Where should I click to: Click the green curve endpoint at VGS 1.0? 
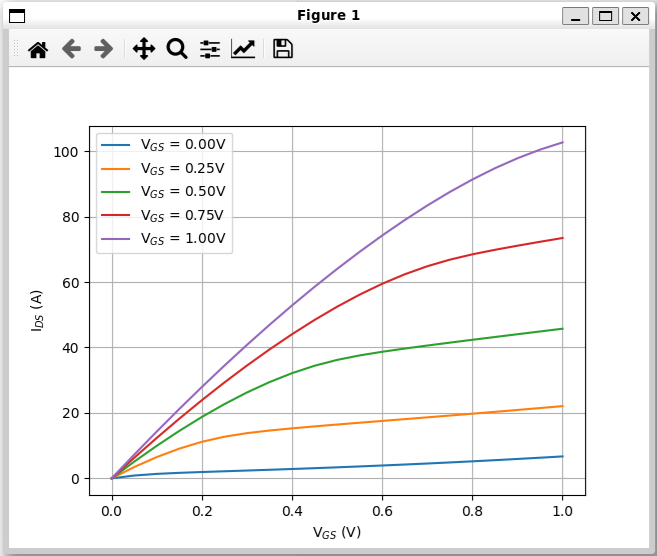coord(562,328)
